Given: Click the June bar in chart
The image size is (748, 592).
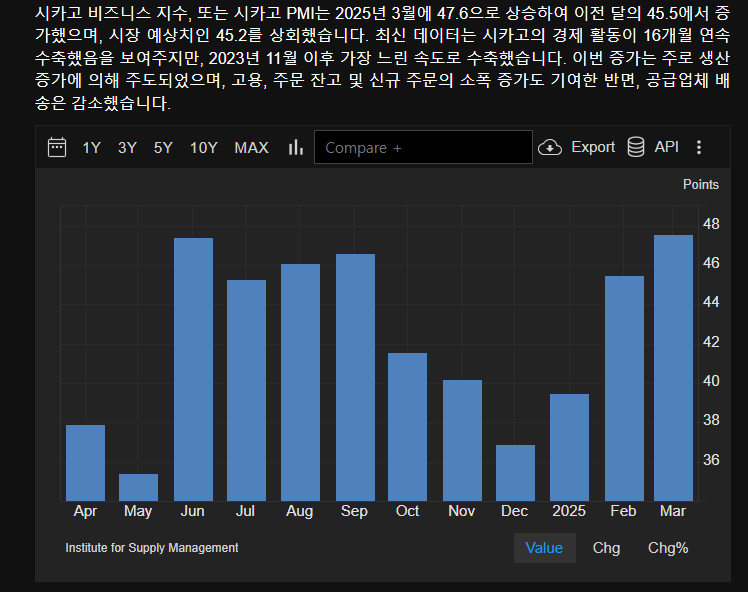Looking at the screenshot, I should tap(193, 369).
